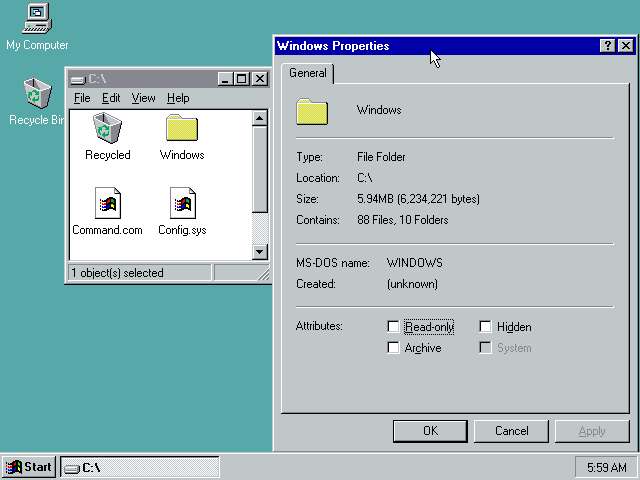Click the vertical scrollbar thumb in C:\ window

260,169
